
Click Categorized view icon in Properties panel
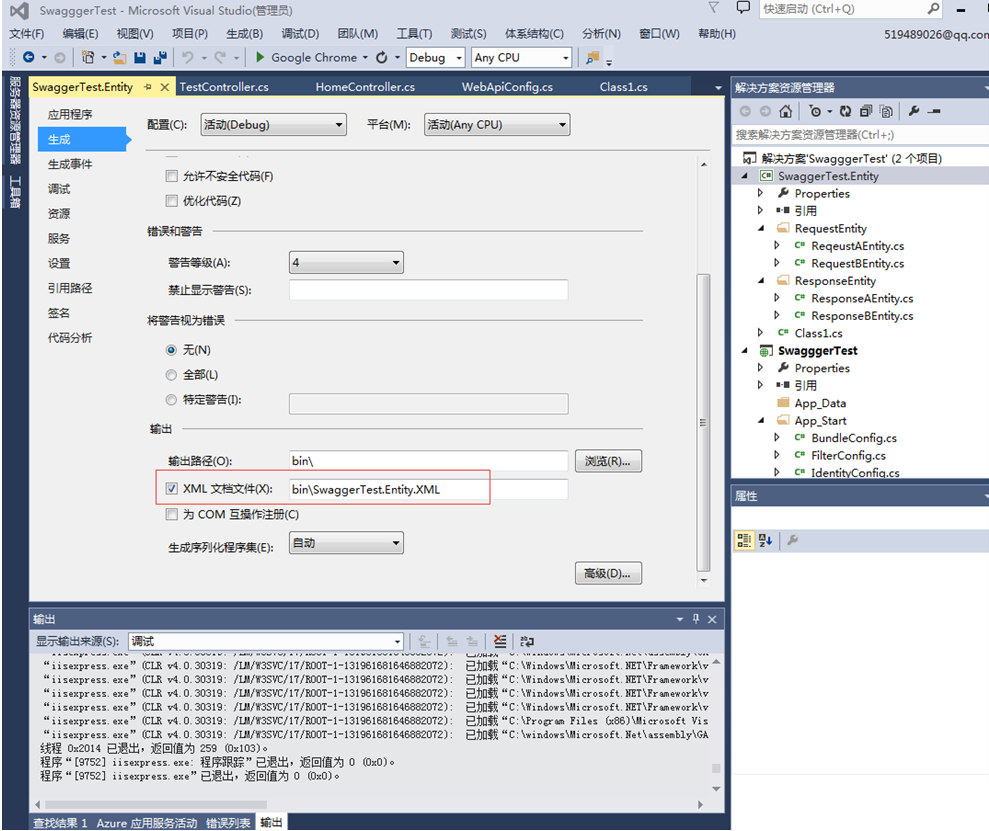point(744,540)
